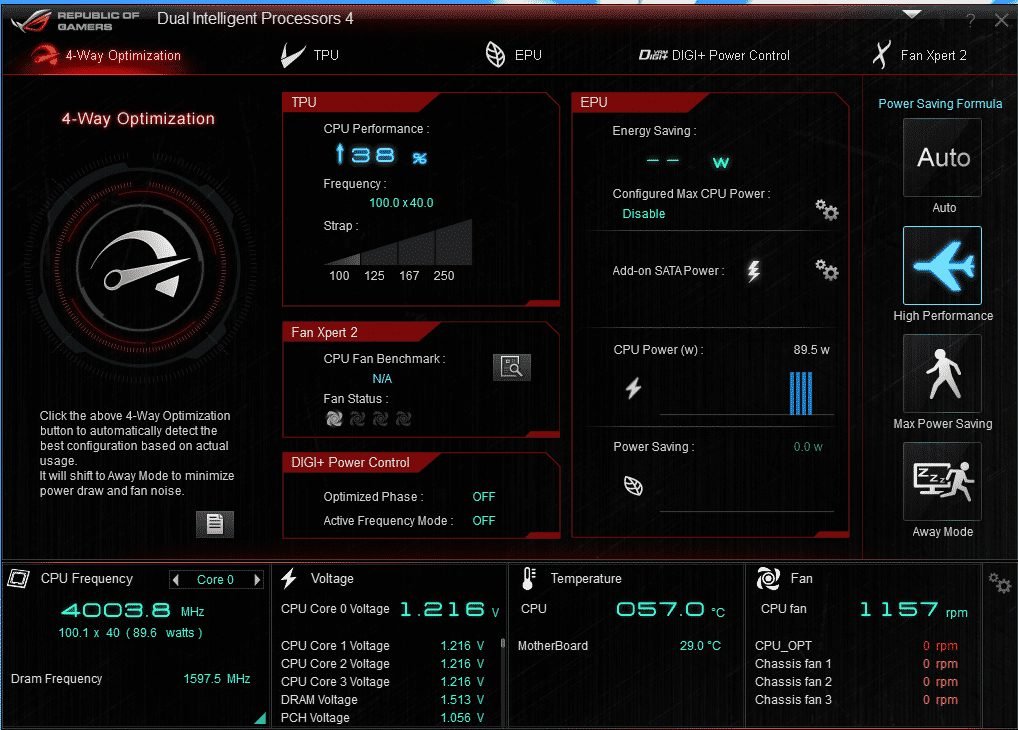
Task: Click the CPU Power bar graph
Action: [801, 393]
